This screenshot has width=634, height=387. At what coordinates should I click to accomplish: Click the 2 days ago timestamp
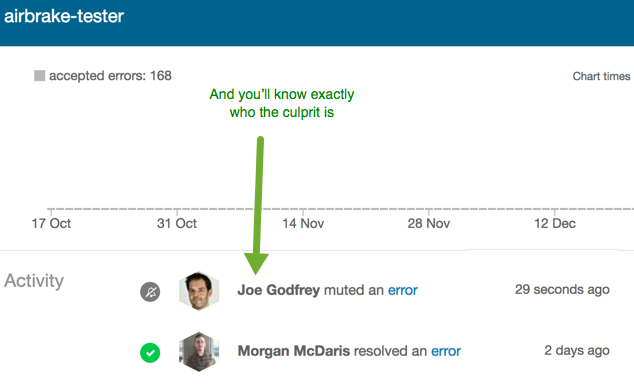click(x=577, y=350)
